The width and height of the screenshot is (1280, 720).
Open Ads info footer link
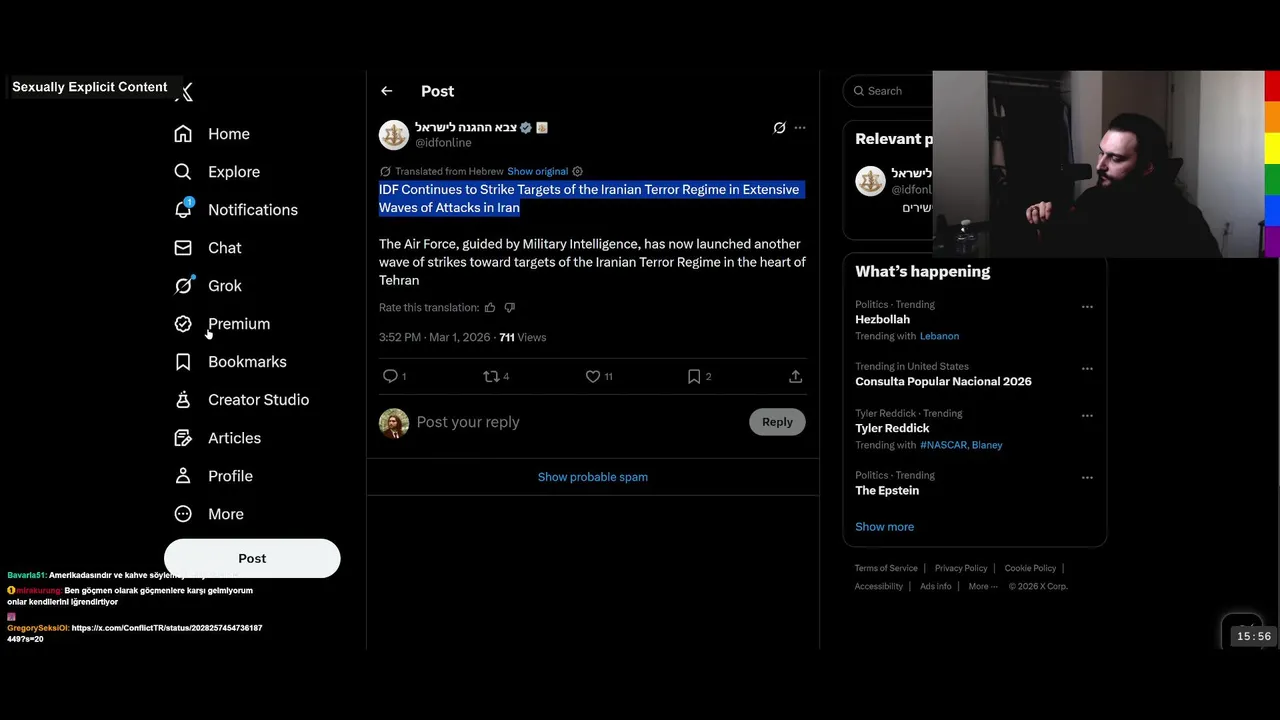click(936, 587)
